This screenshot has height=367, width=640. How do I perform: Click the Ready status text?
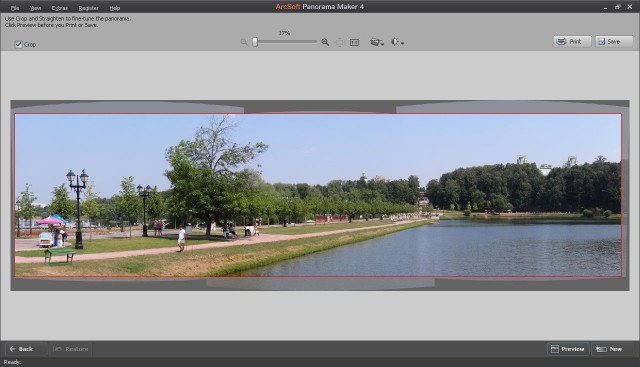(12, 362)
